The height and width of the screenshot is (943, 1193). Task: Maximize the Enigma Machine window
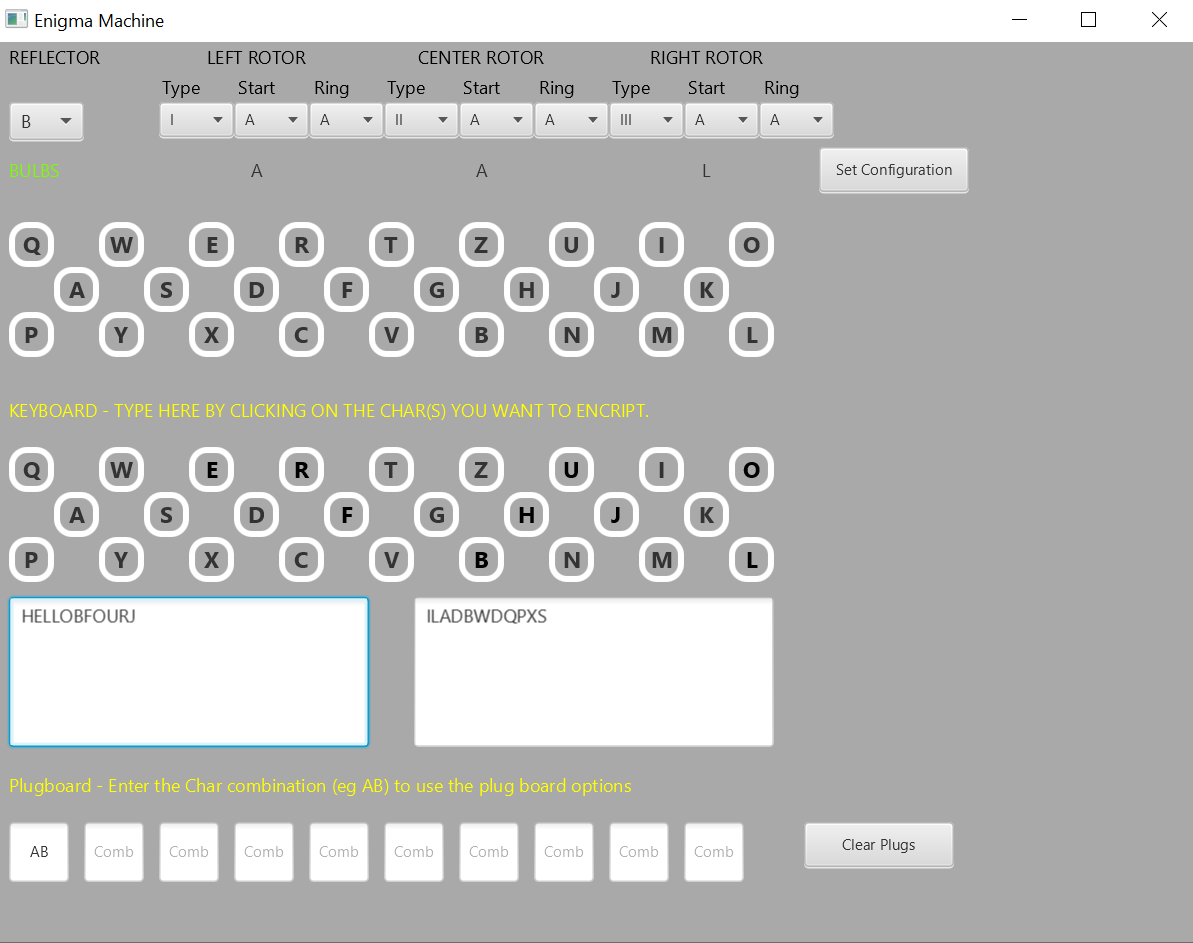point(1089,20)
